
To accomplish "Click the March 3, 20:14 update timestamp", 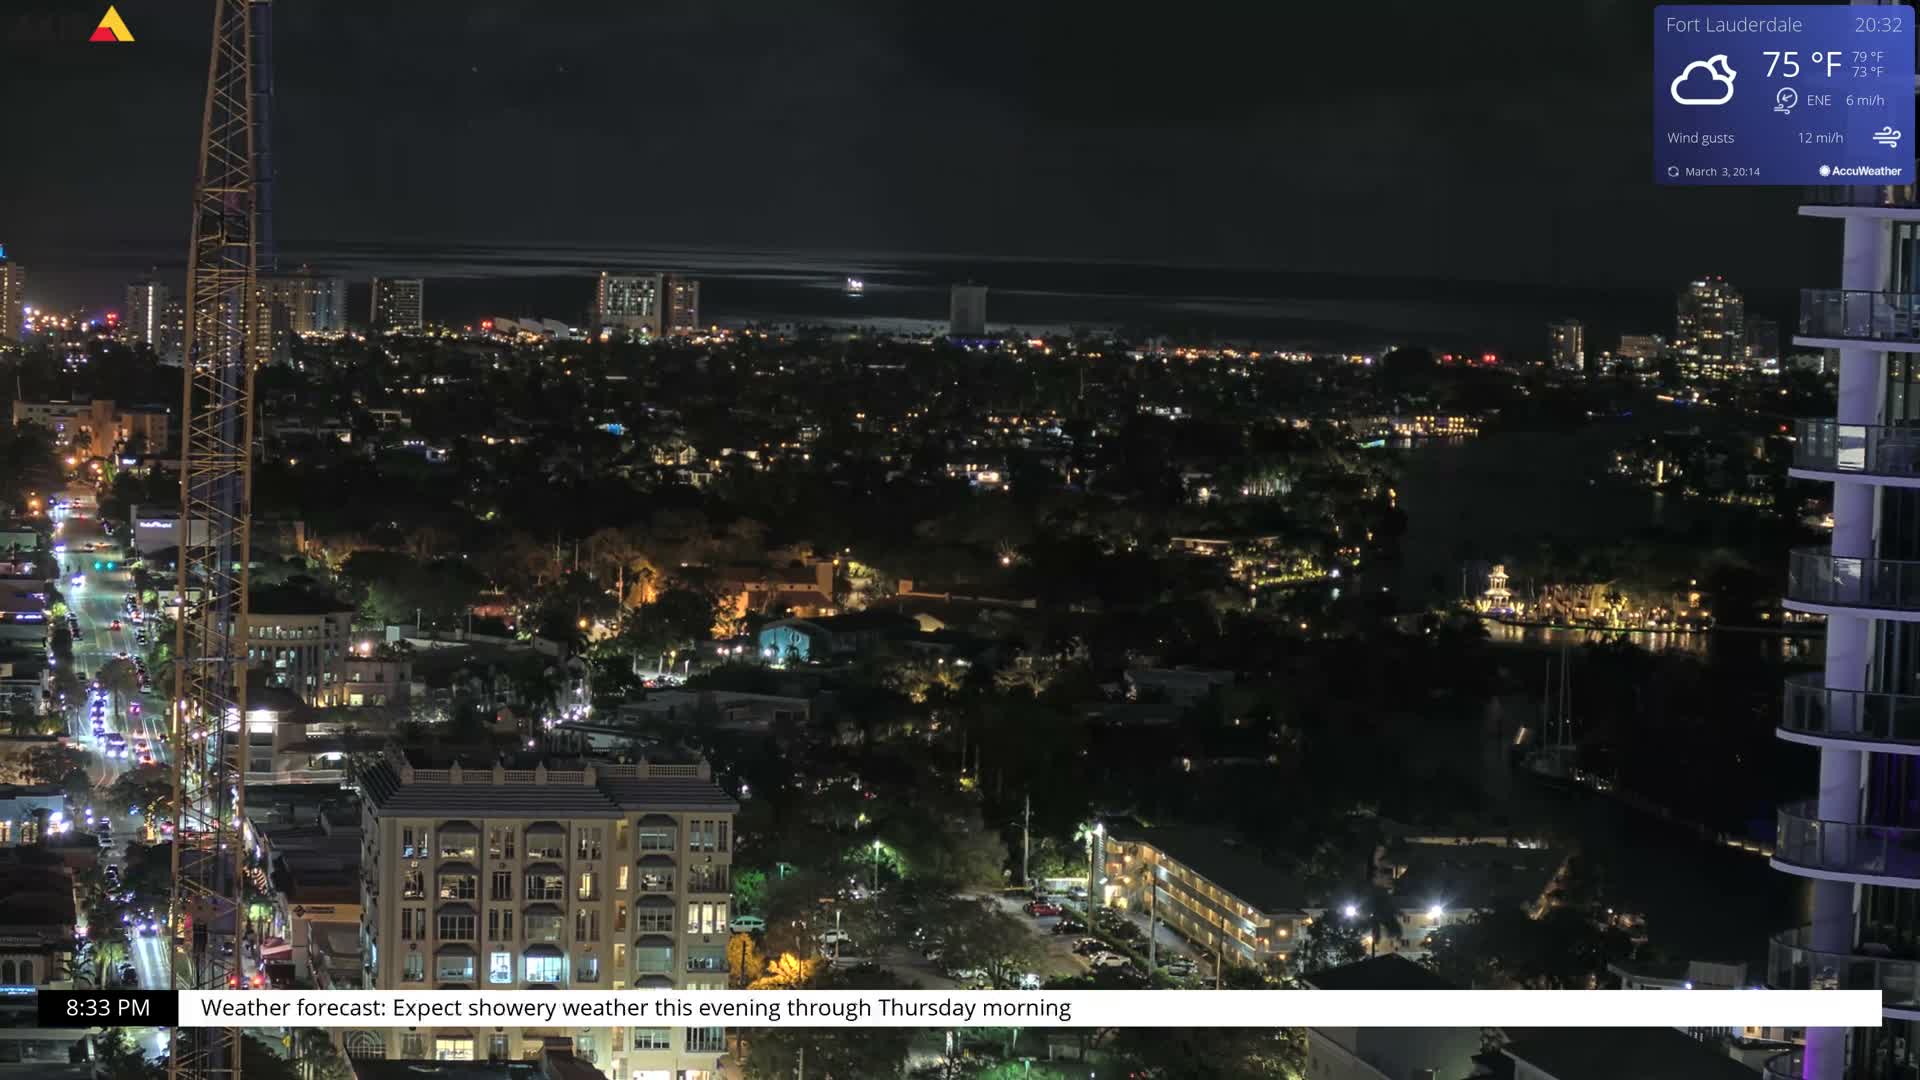I will tap(1722, 172).
